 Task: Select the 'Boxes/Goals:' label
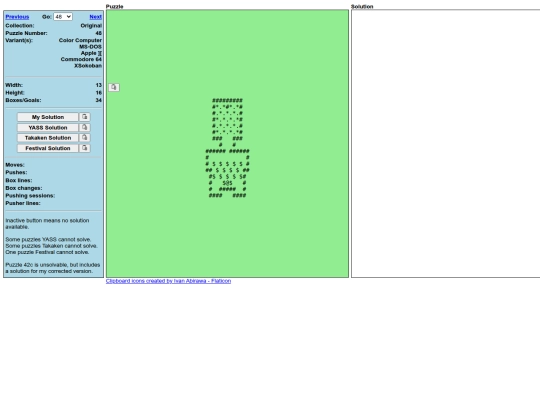pos(23,100)
